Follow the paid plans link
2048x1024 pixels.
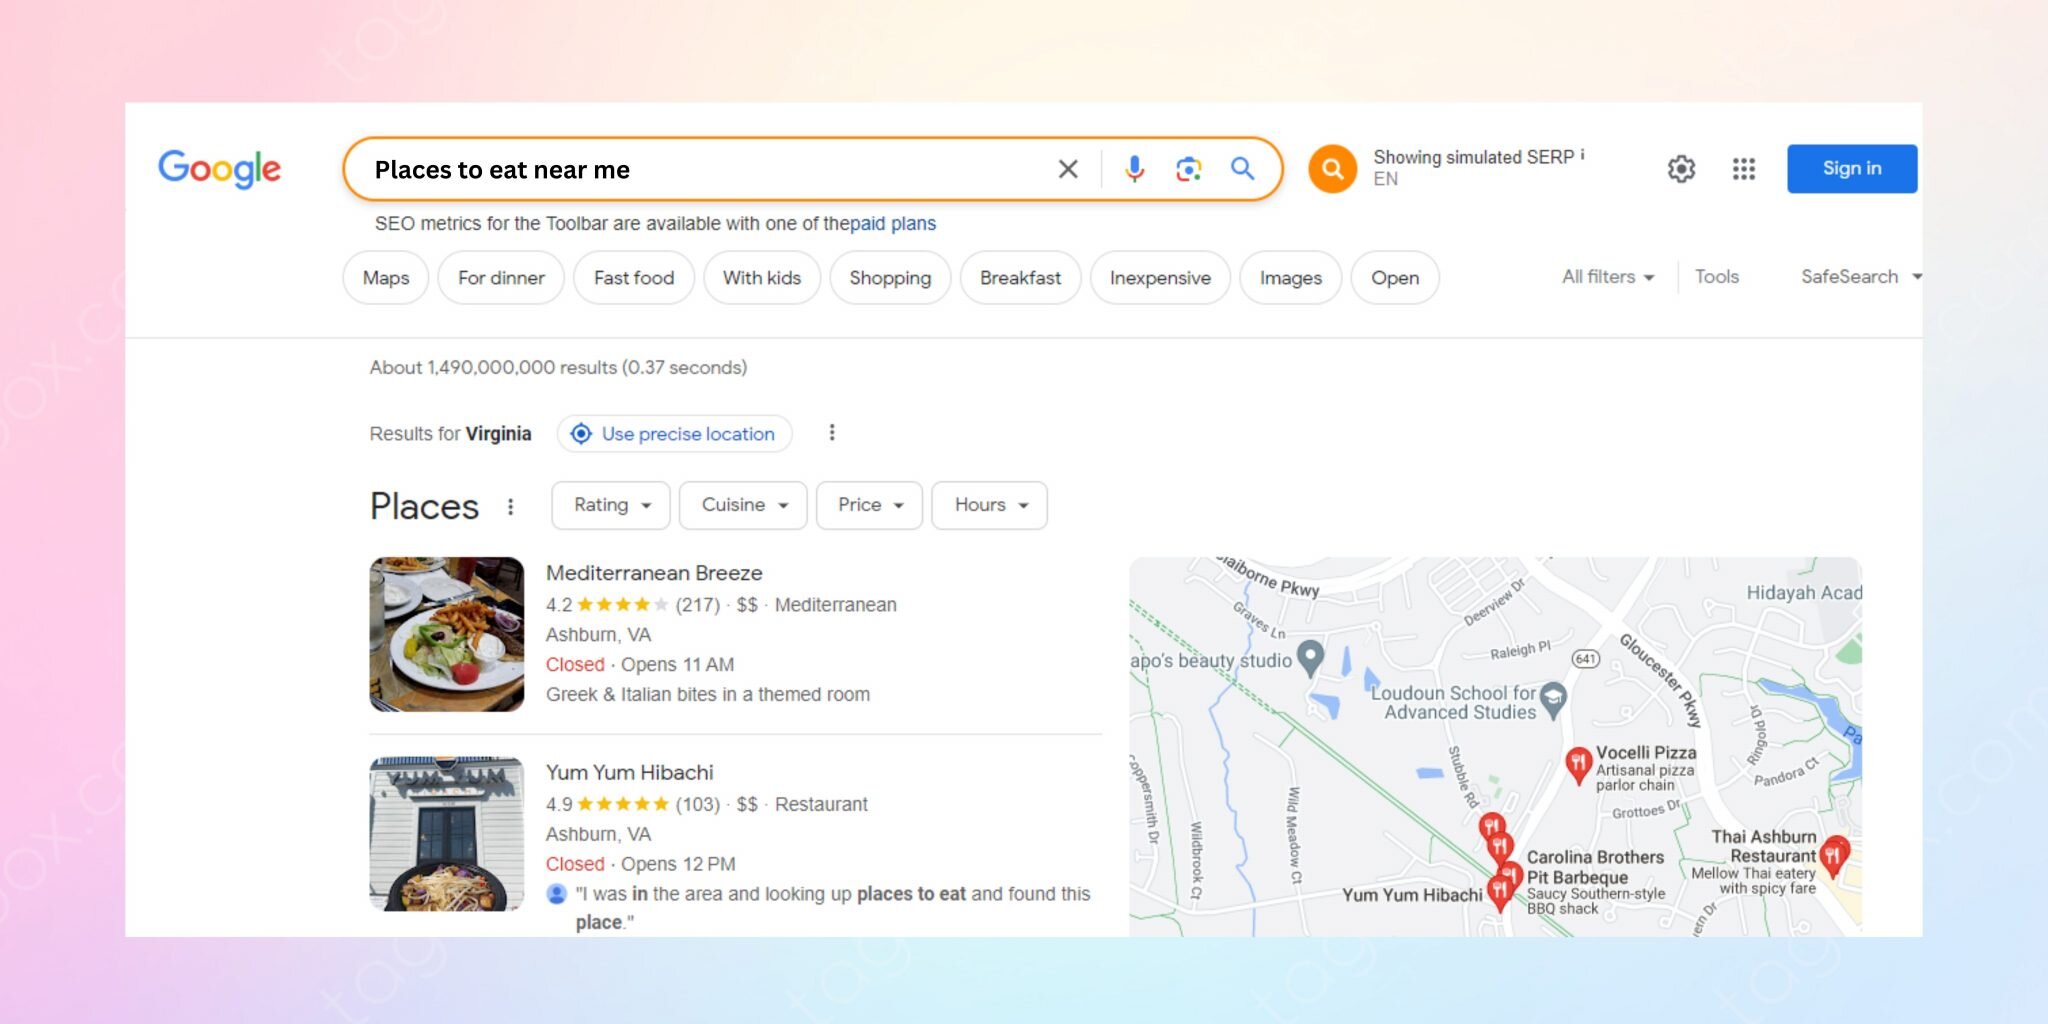click(893, 224)
